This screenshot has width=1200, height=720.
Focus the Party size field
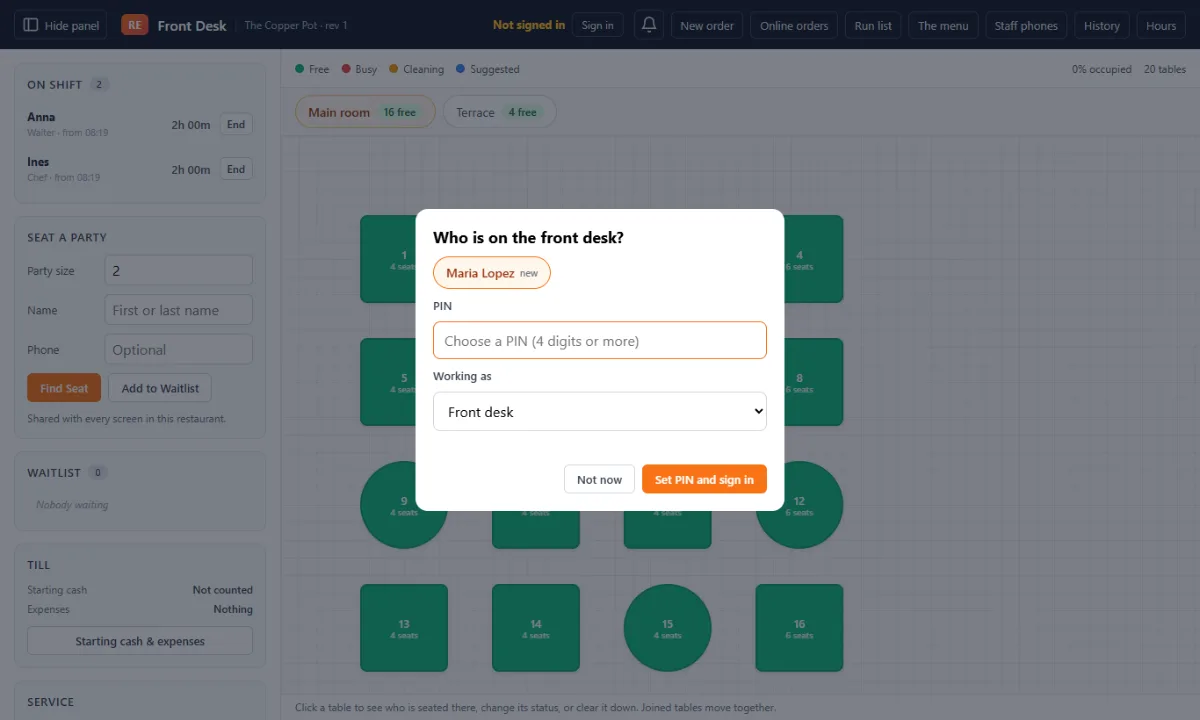pos(178,270)
